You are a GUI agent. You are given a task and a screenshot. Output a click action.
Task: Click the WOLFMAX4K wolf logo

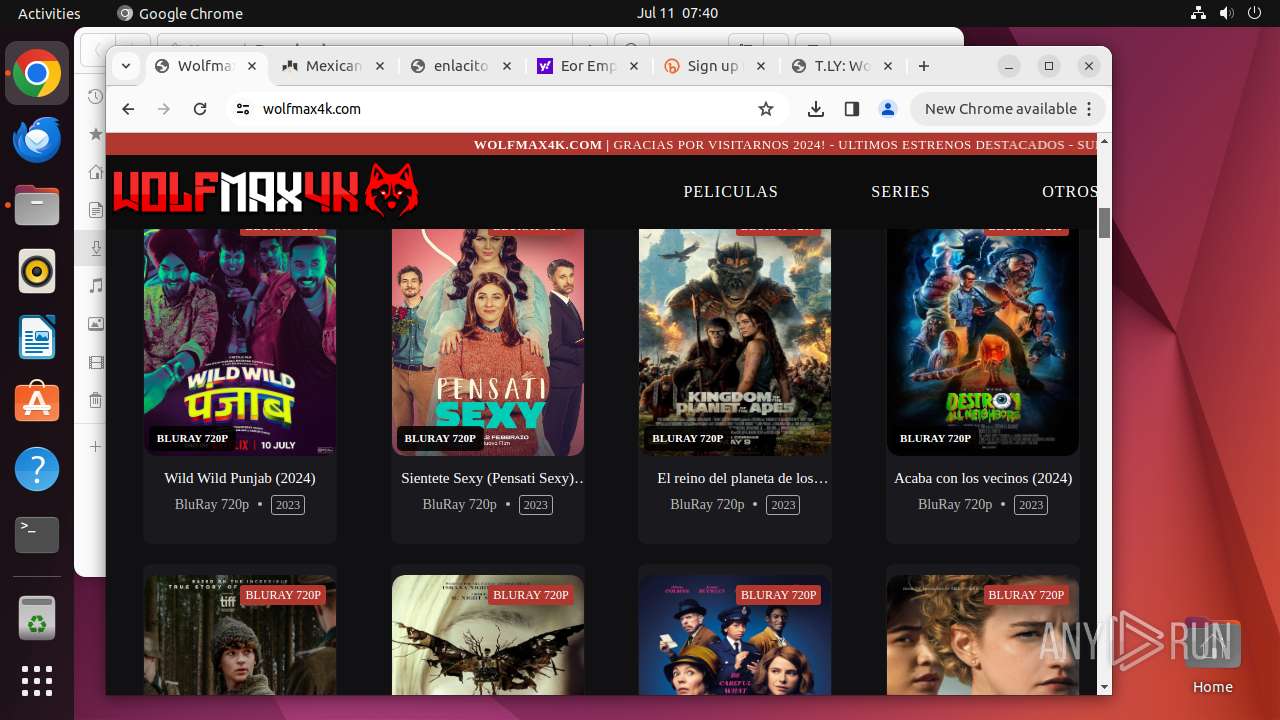click(x=265, y=190)
